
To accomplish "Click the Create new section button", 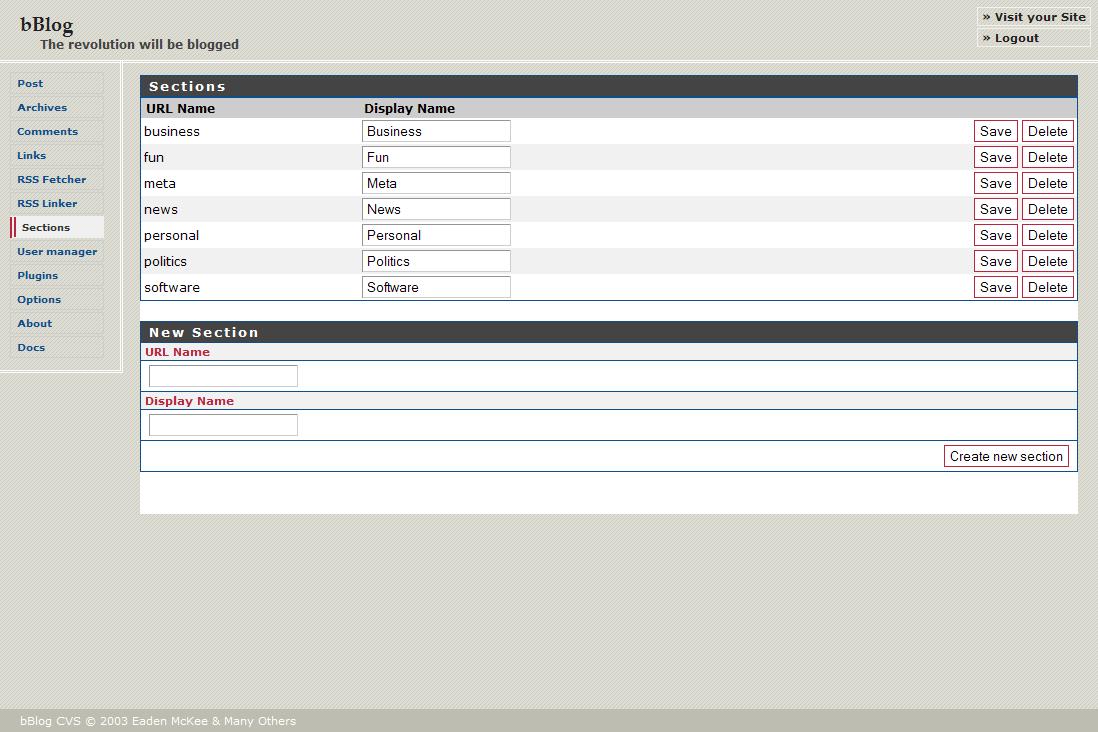I will [x=1006, y=456].
